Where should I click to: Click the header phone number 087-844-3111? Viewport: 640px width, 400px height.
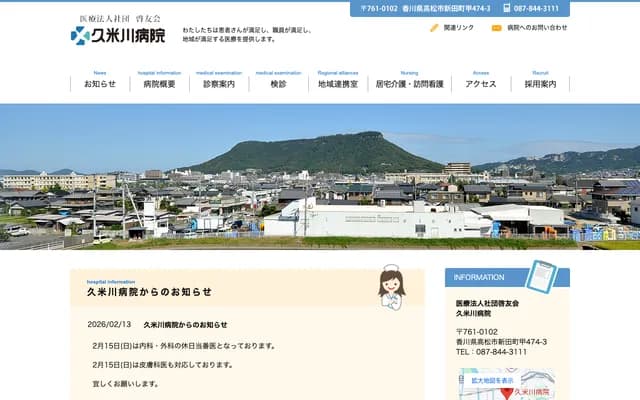[x=536, y=8]
